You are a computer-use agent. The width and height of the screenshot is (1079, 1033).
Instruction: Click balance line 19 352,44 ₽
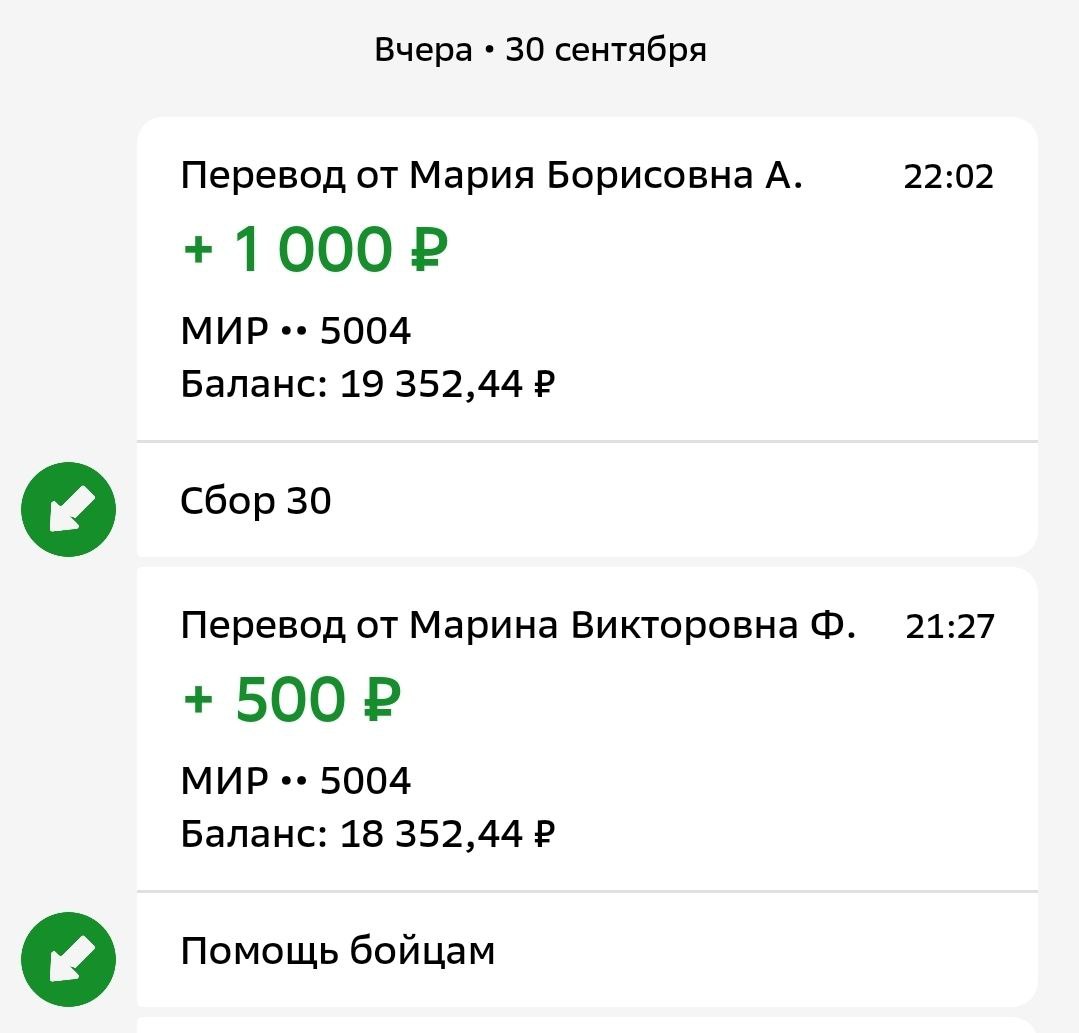coord(367,384)
